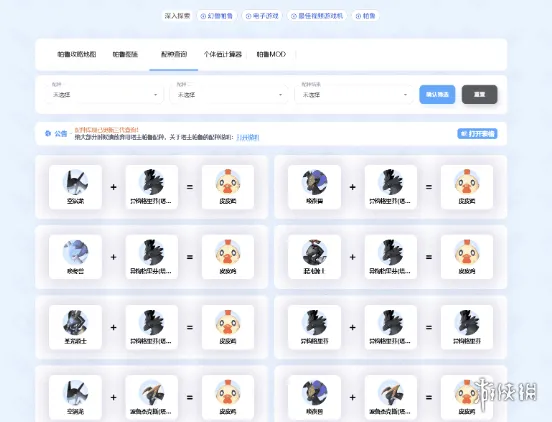The image size is (552, 422).
Task: Select the 唤夜兽 card paired with 异构格里芬
Action: coord(314,187)
